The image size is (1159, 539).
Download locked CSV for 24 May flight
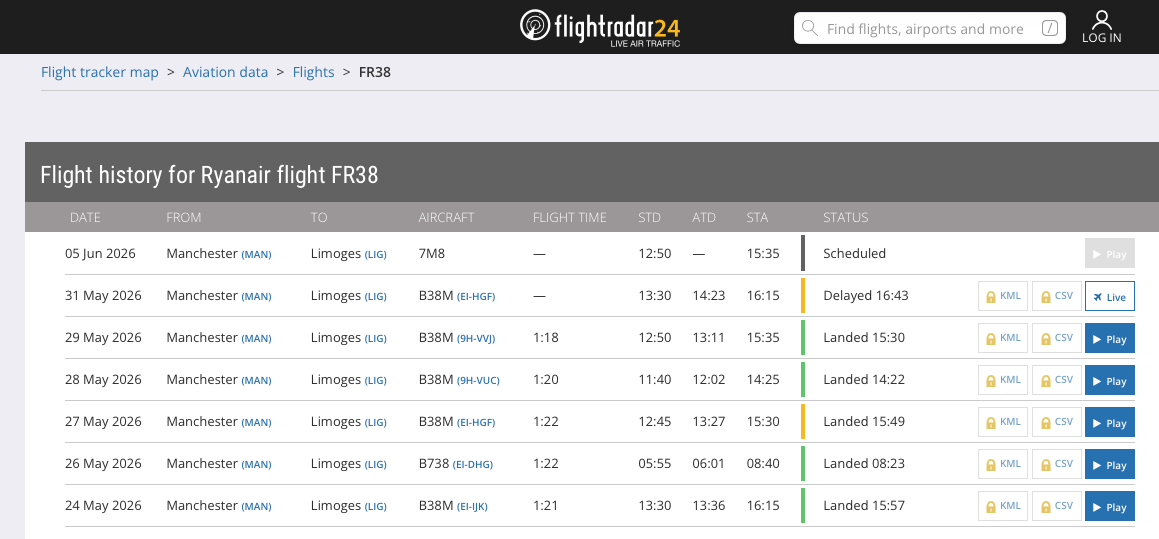pos(1056,506)
